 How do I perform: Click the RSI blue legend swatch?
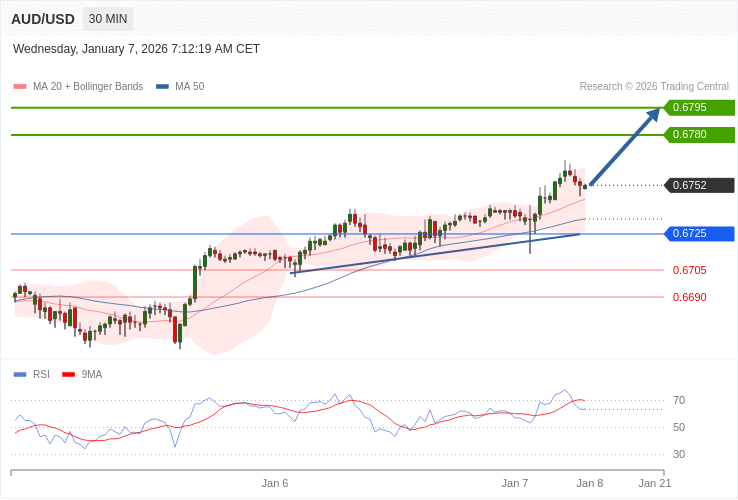click(20, 375)
